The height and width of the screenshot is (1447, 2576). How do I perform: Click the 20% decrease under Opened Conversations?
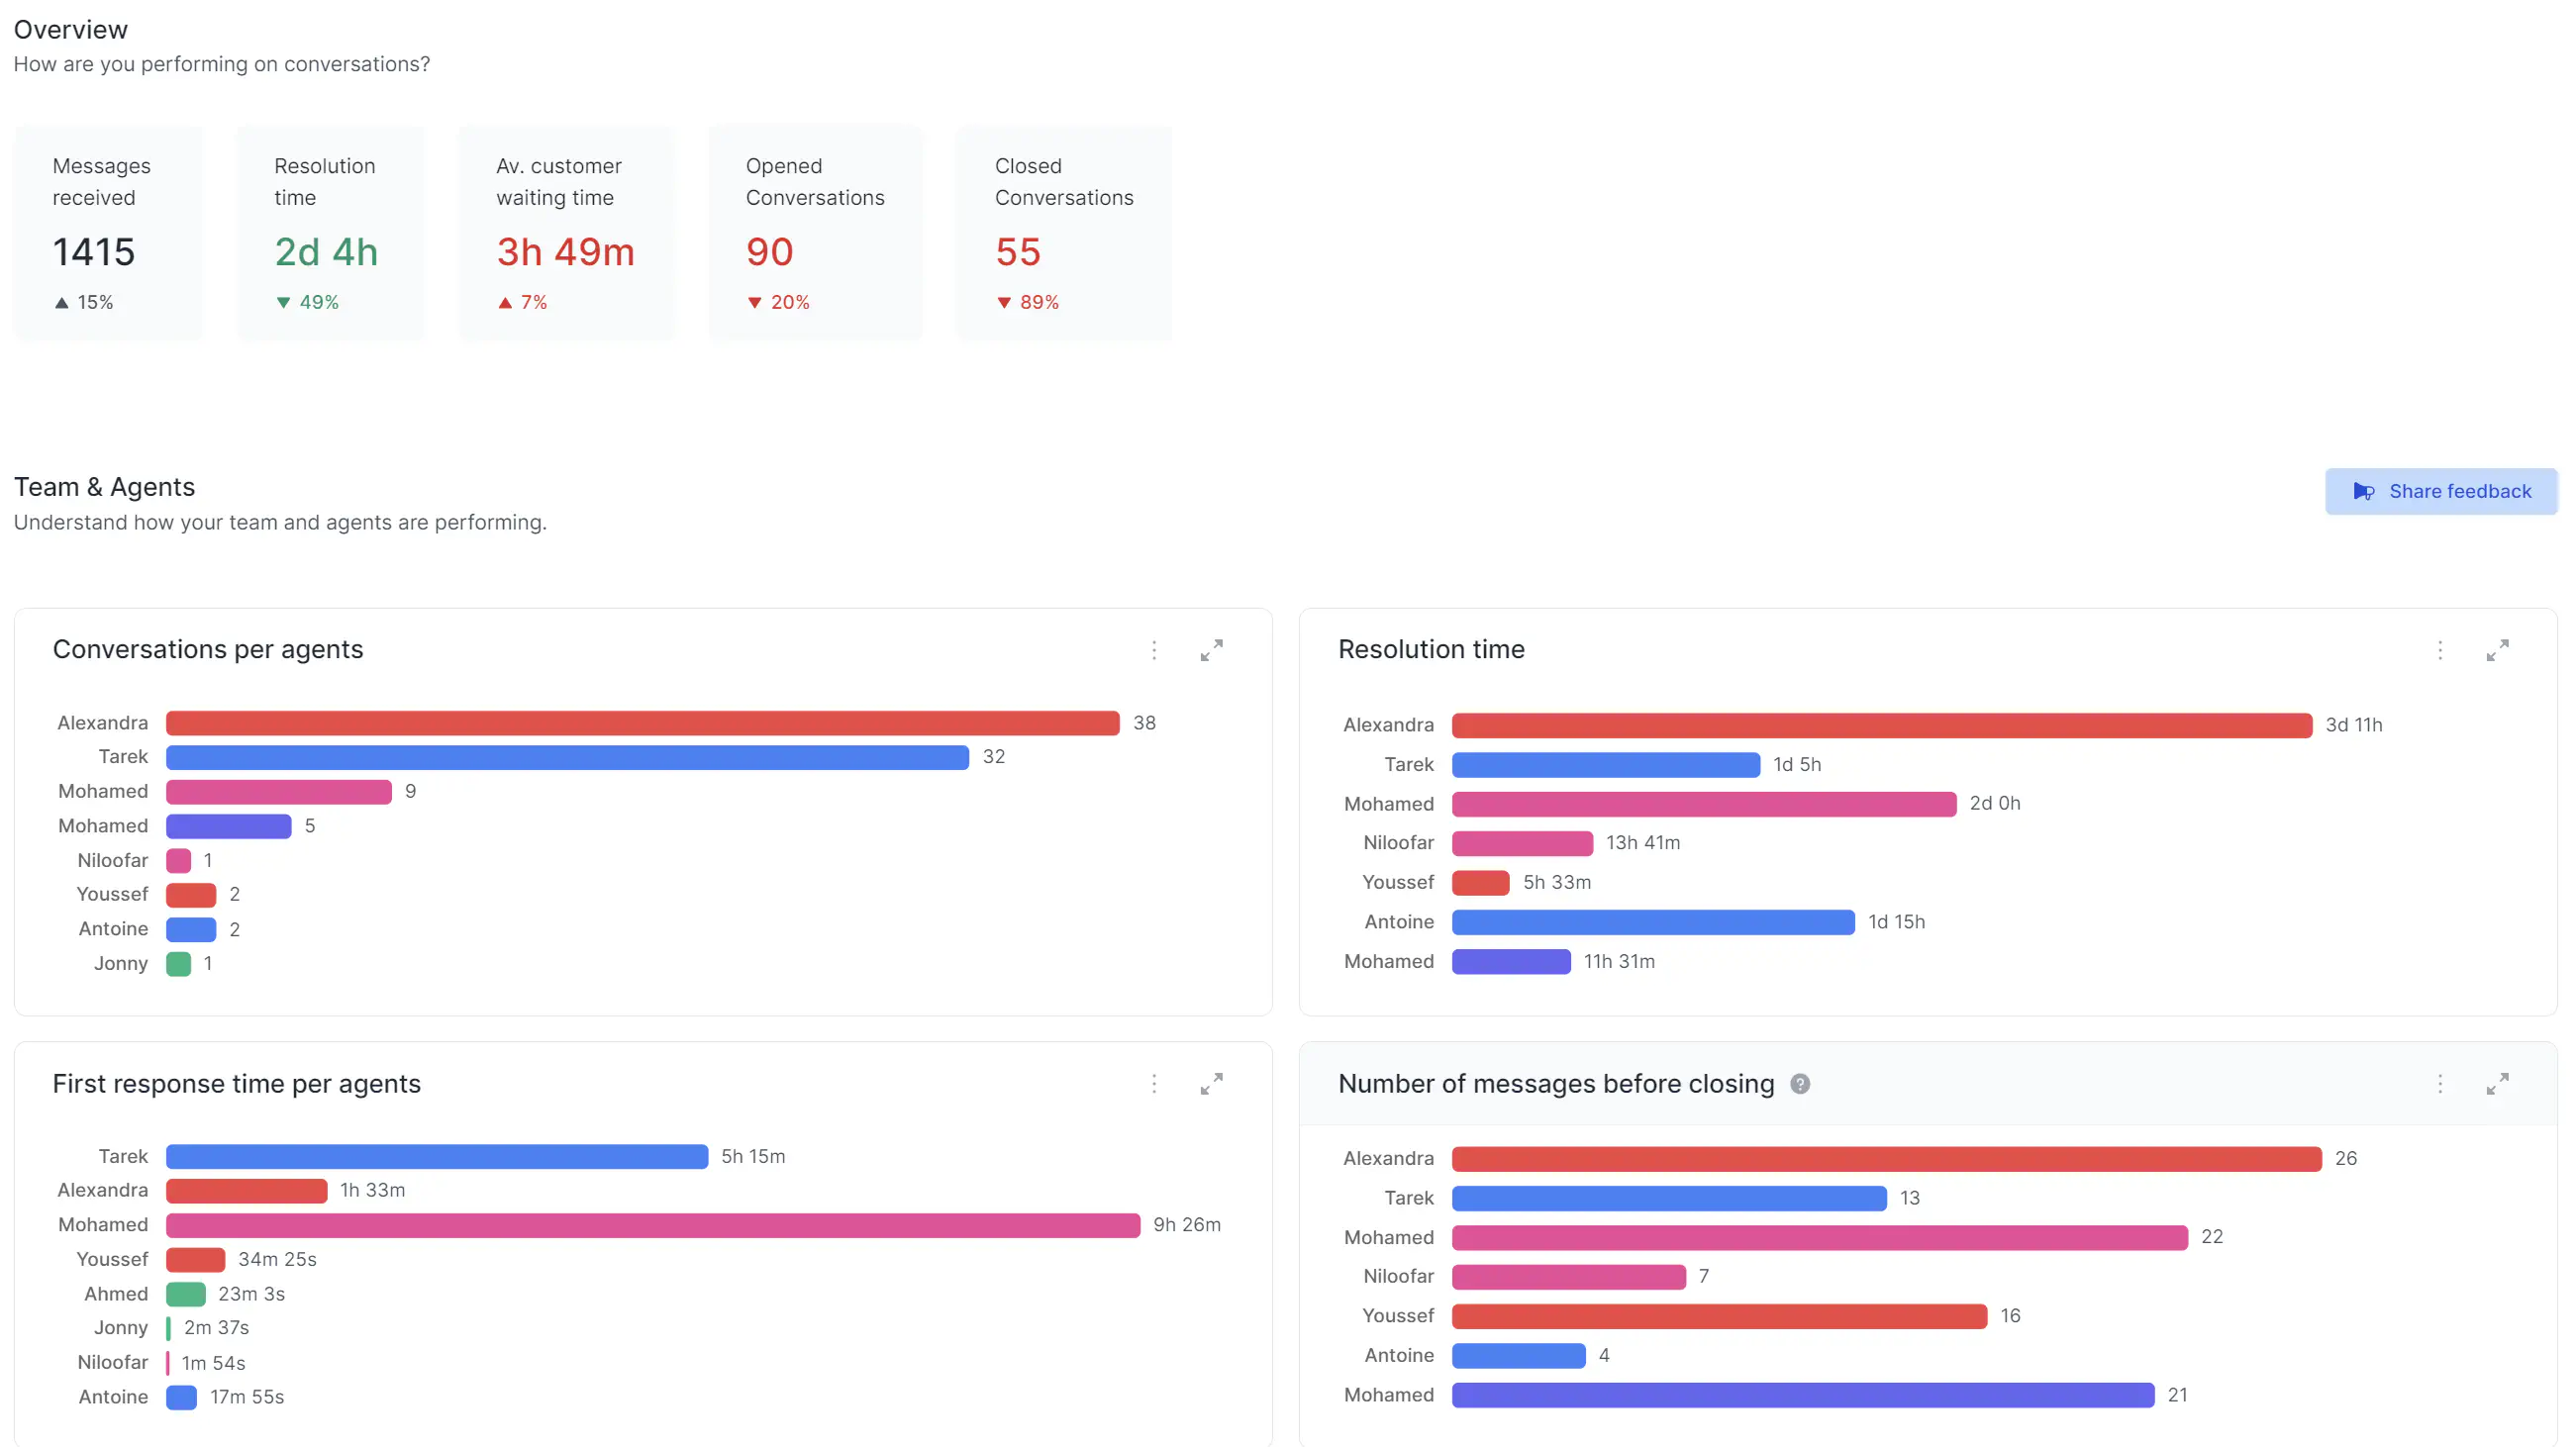(778, 302)
